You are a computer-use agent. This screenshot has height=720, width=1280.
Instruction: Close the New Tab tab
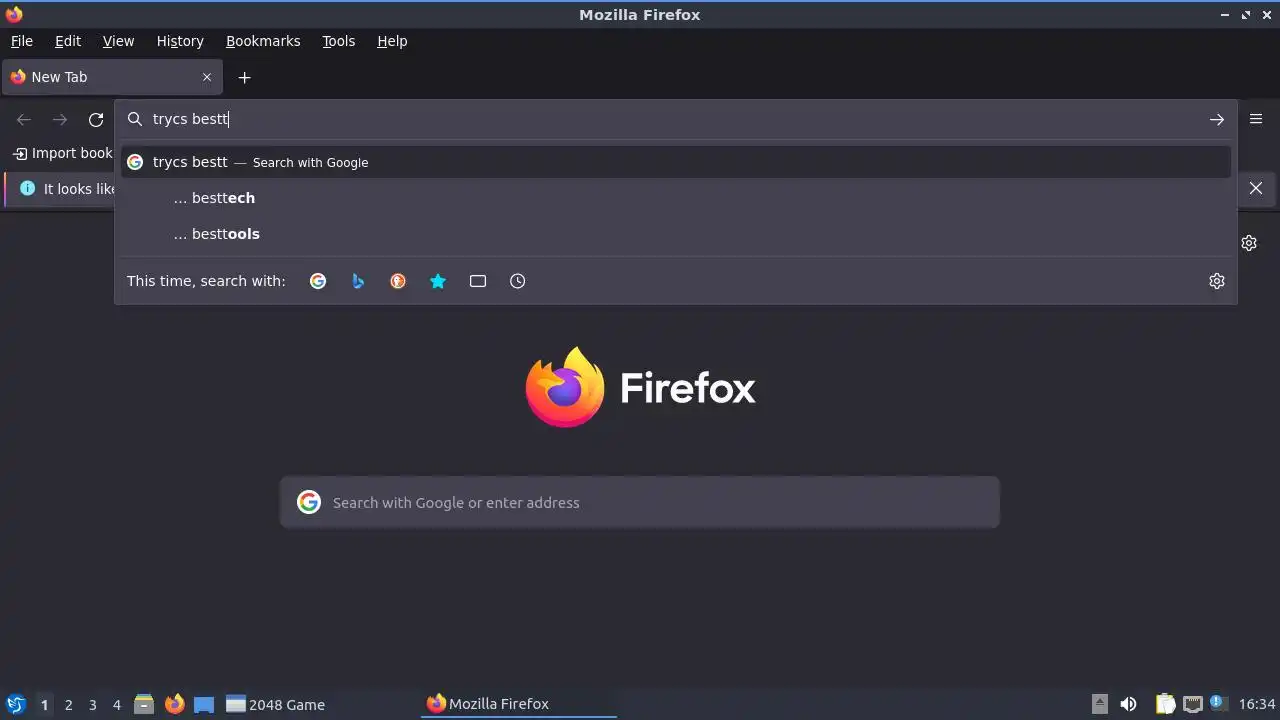[207, 77]
